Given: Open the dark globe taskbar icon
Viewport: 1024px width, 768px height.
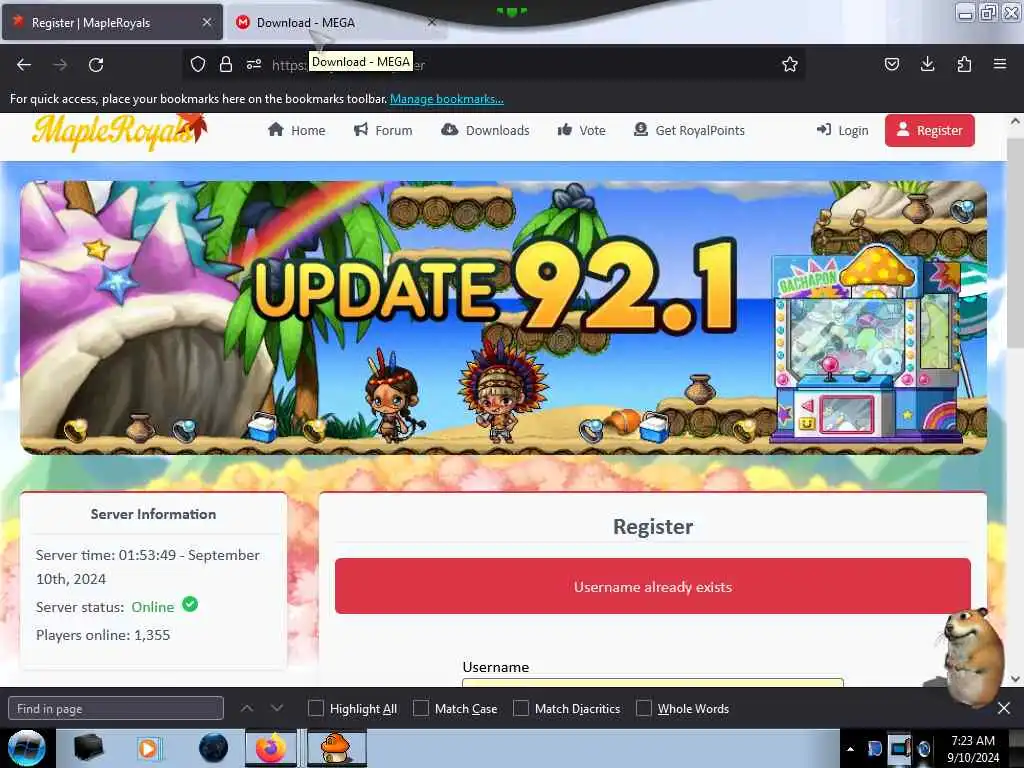Looking at the screenshot, I should click(214, 748).
